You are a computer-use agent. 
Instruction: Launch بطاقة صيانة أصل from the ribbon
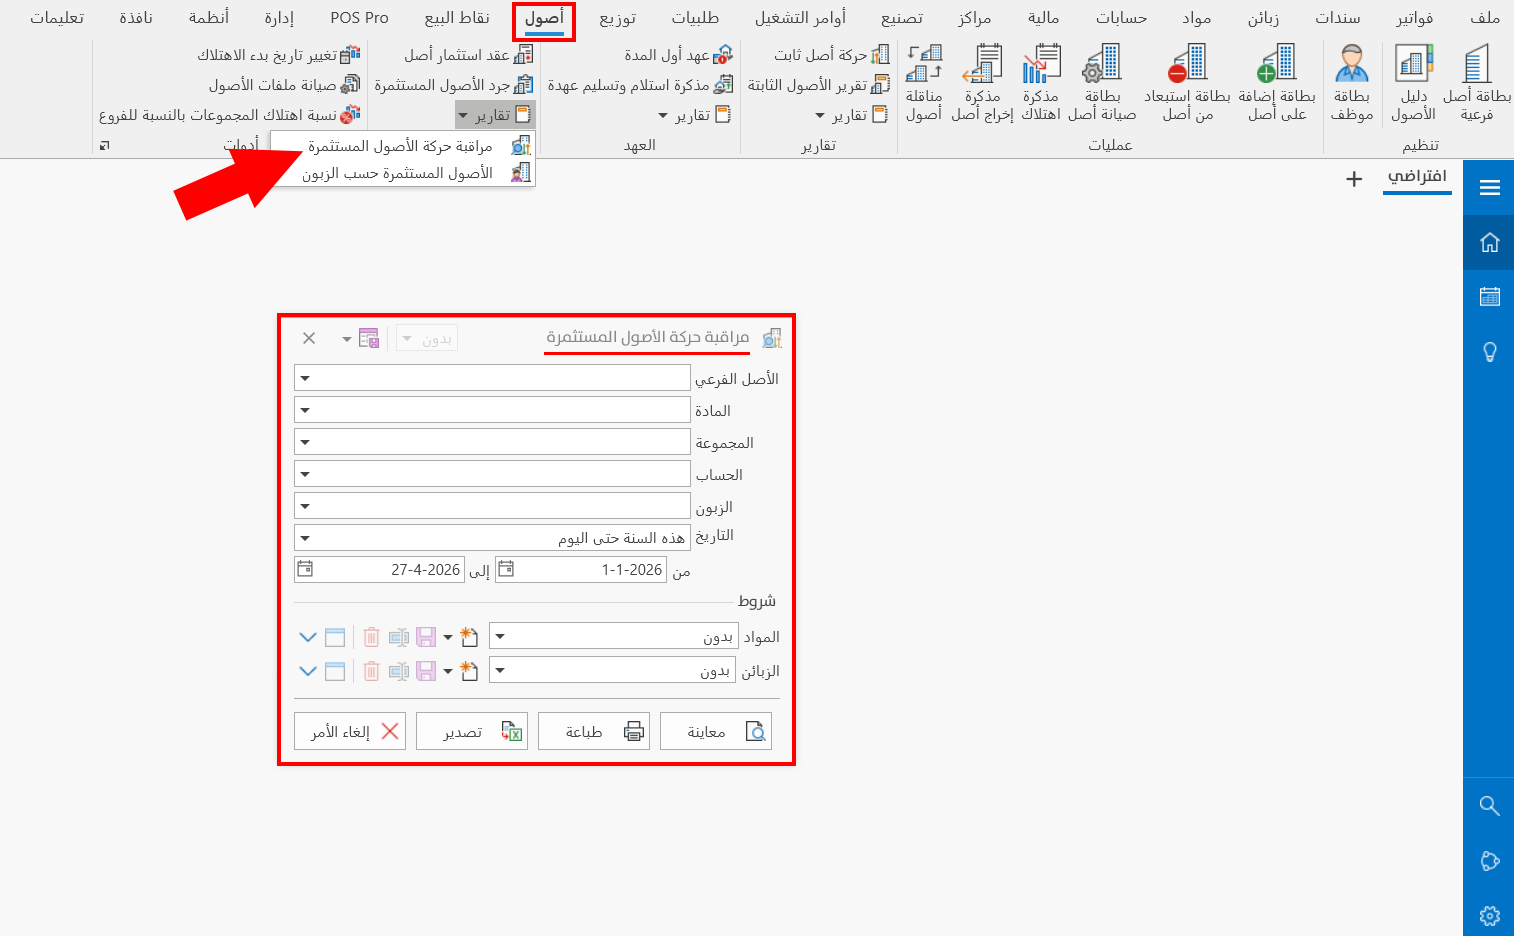[x=1102, y=84]
